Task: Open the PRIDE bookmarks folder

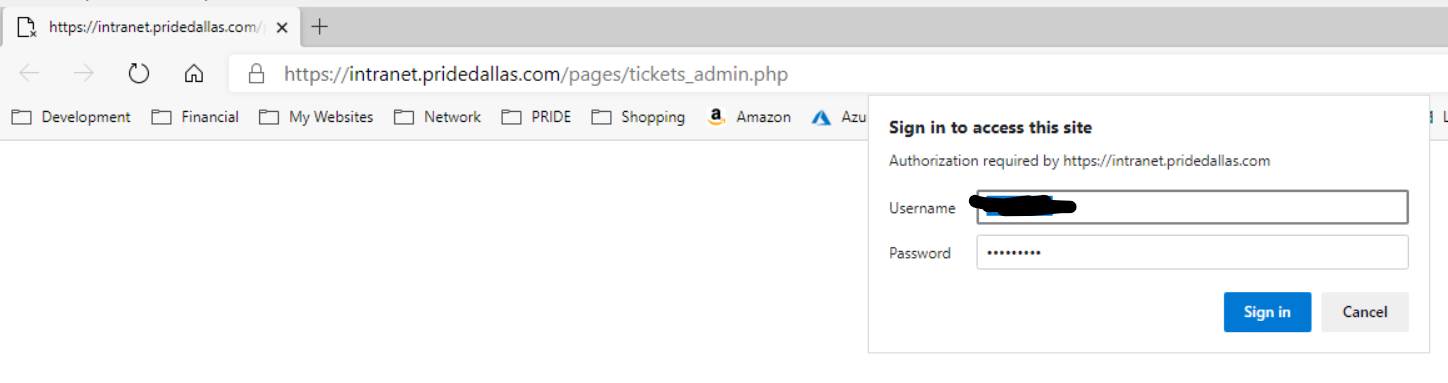Action: 536,117
